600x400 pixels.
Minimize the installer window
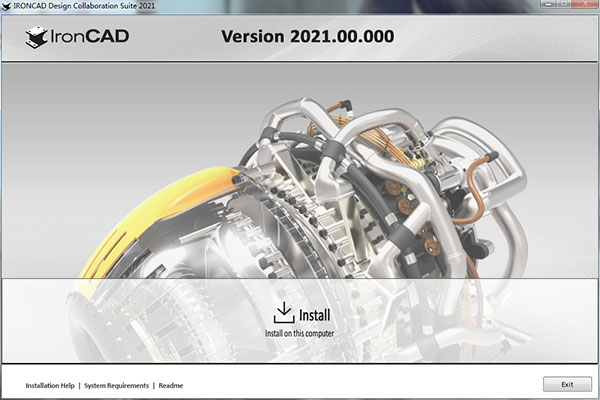pyautogui.click(x=549, y=4)
